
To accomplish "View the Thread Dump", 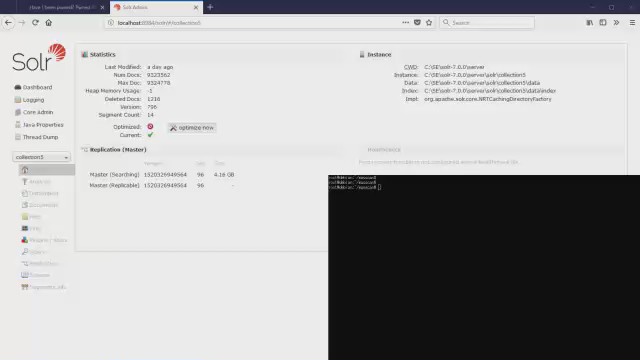I will pos(36,137).
